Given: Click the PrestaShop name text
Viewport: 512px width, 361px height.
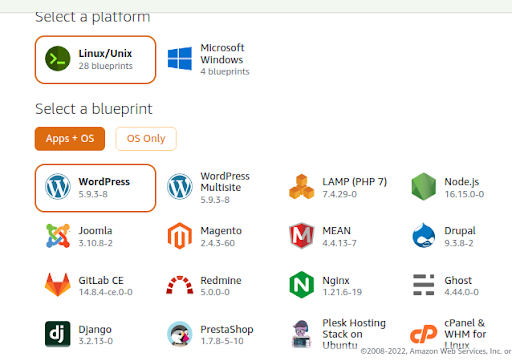Looking at the screenshot, I should tap(227, 329).
